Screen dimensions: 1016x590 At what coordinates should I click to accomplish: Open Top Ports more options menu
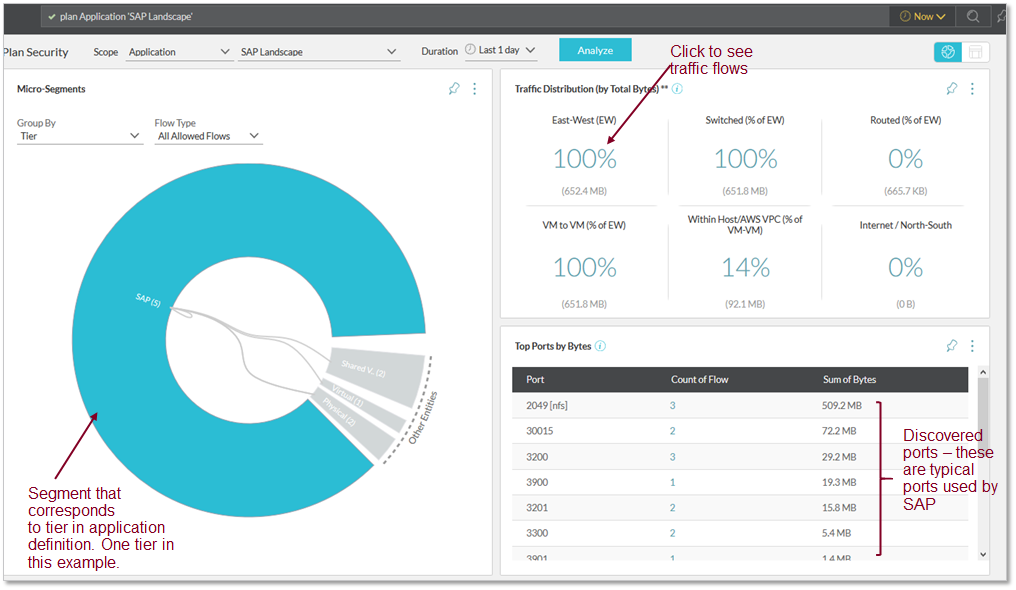972,346
